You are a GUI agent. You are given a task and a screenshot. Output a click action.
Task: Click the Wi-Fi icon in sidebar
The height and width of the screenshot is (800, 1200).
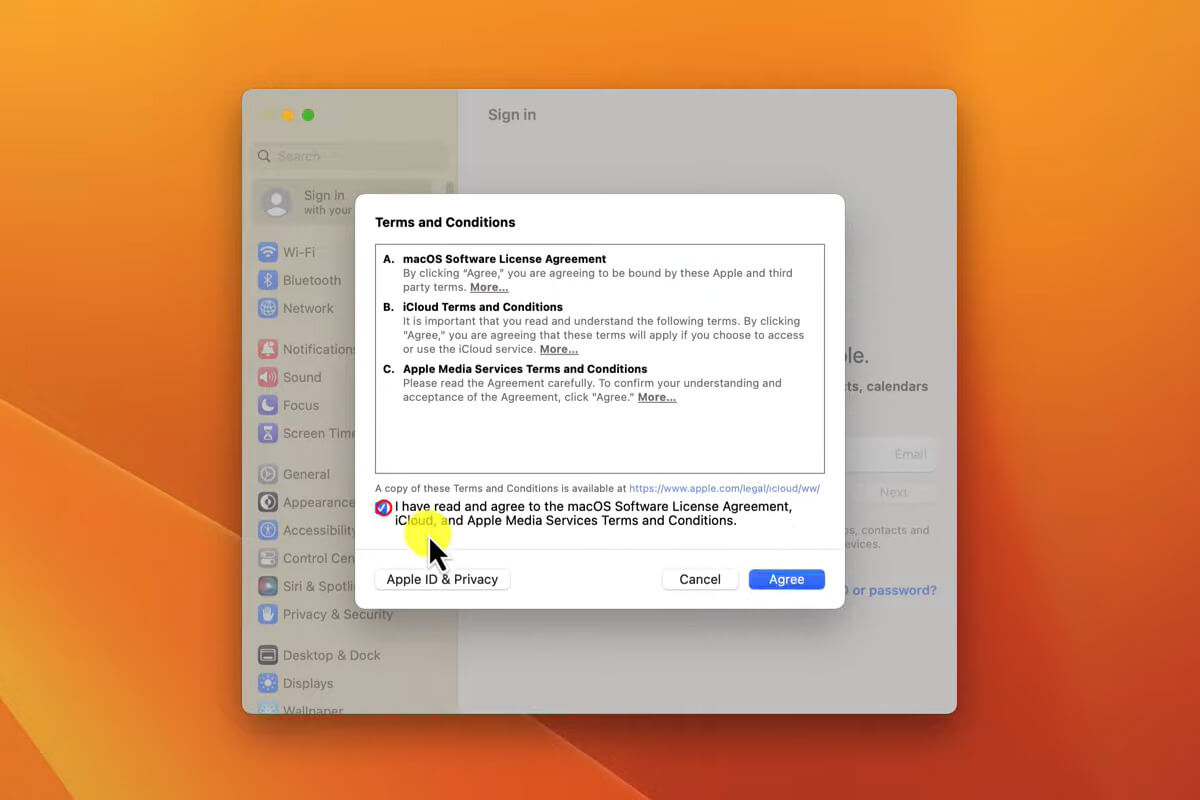click(x=267, y=252)
